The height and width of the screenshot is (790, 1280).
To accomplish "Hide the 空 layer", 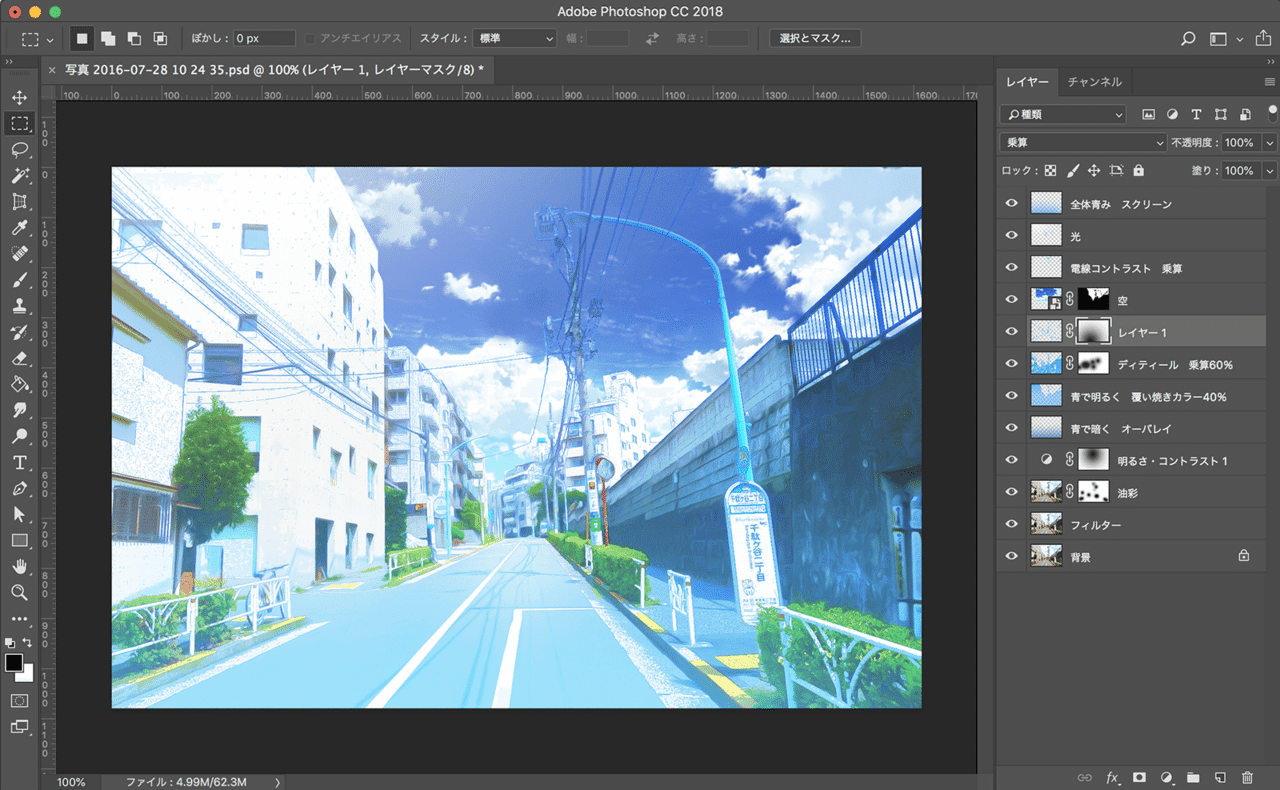I will (1012, 300).
